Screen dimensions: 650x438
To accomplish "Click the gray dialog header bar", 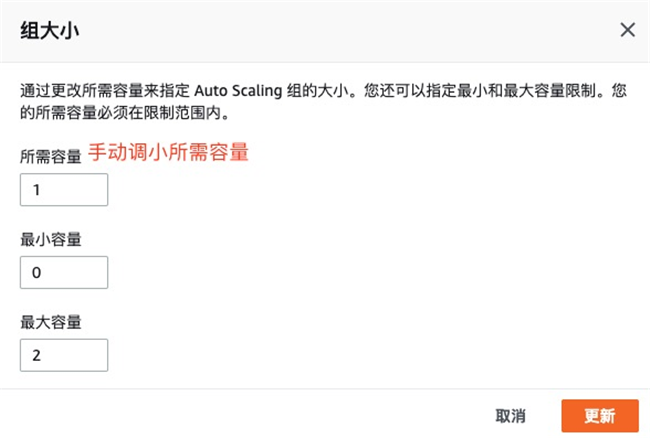I will click(325, 31).
